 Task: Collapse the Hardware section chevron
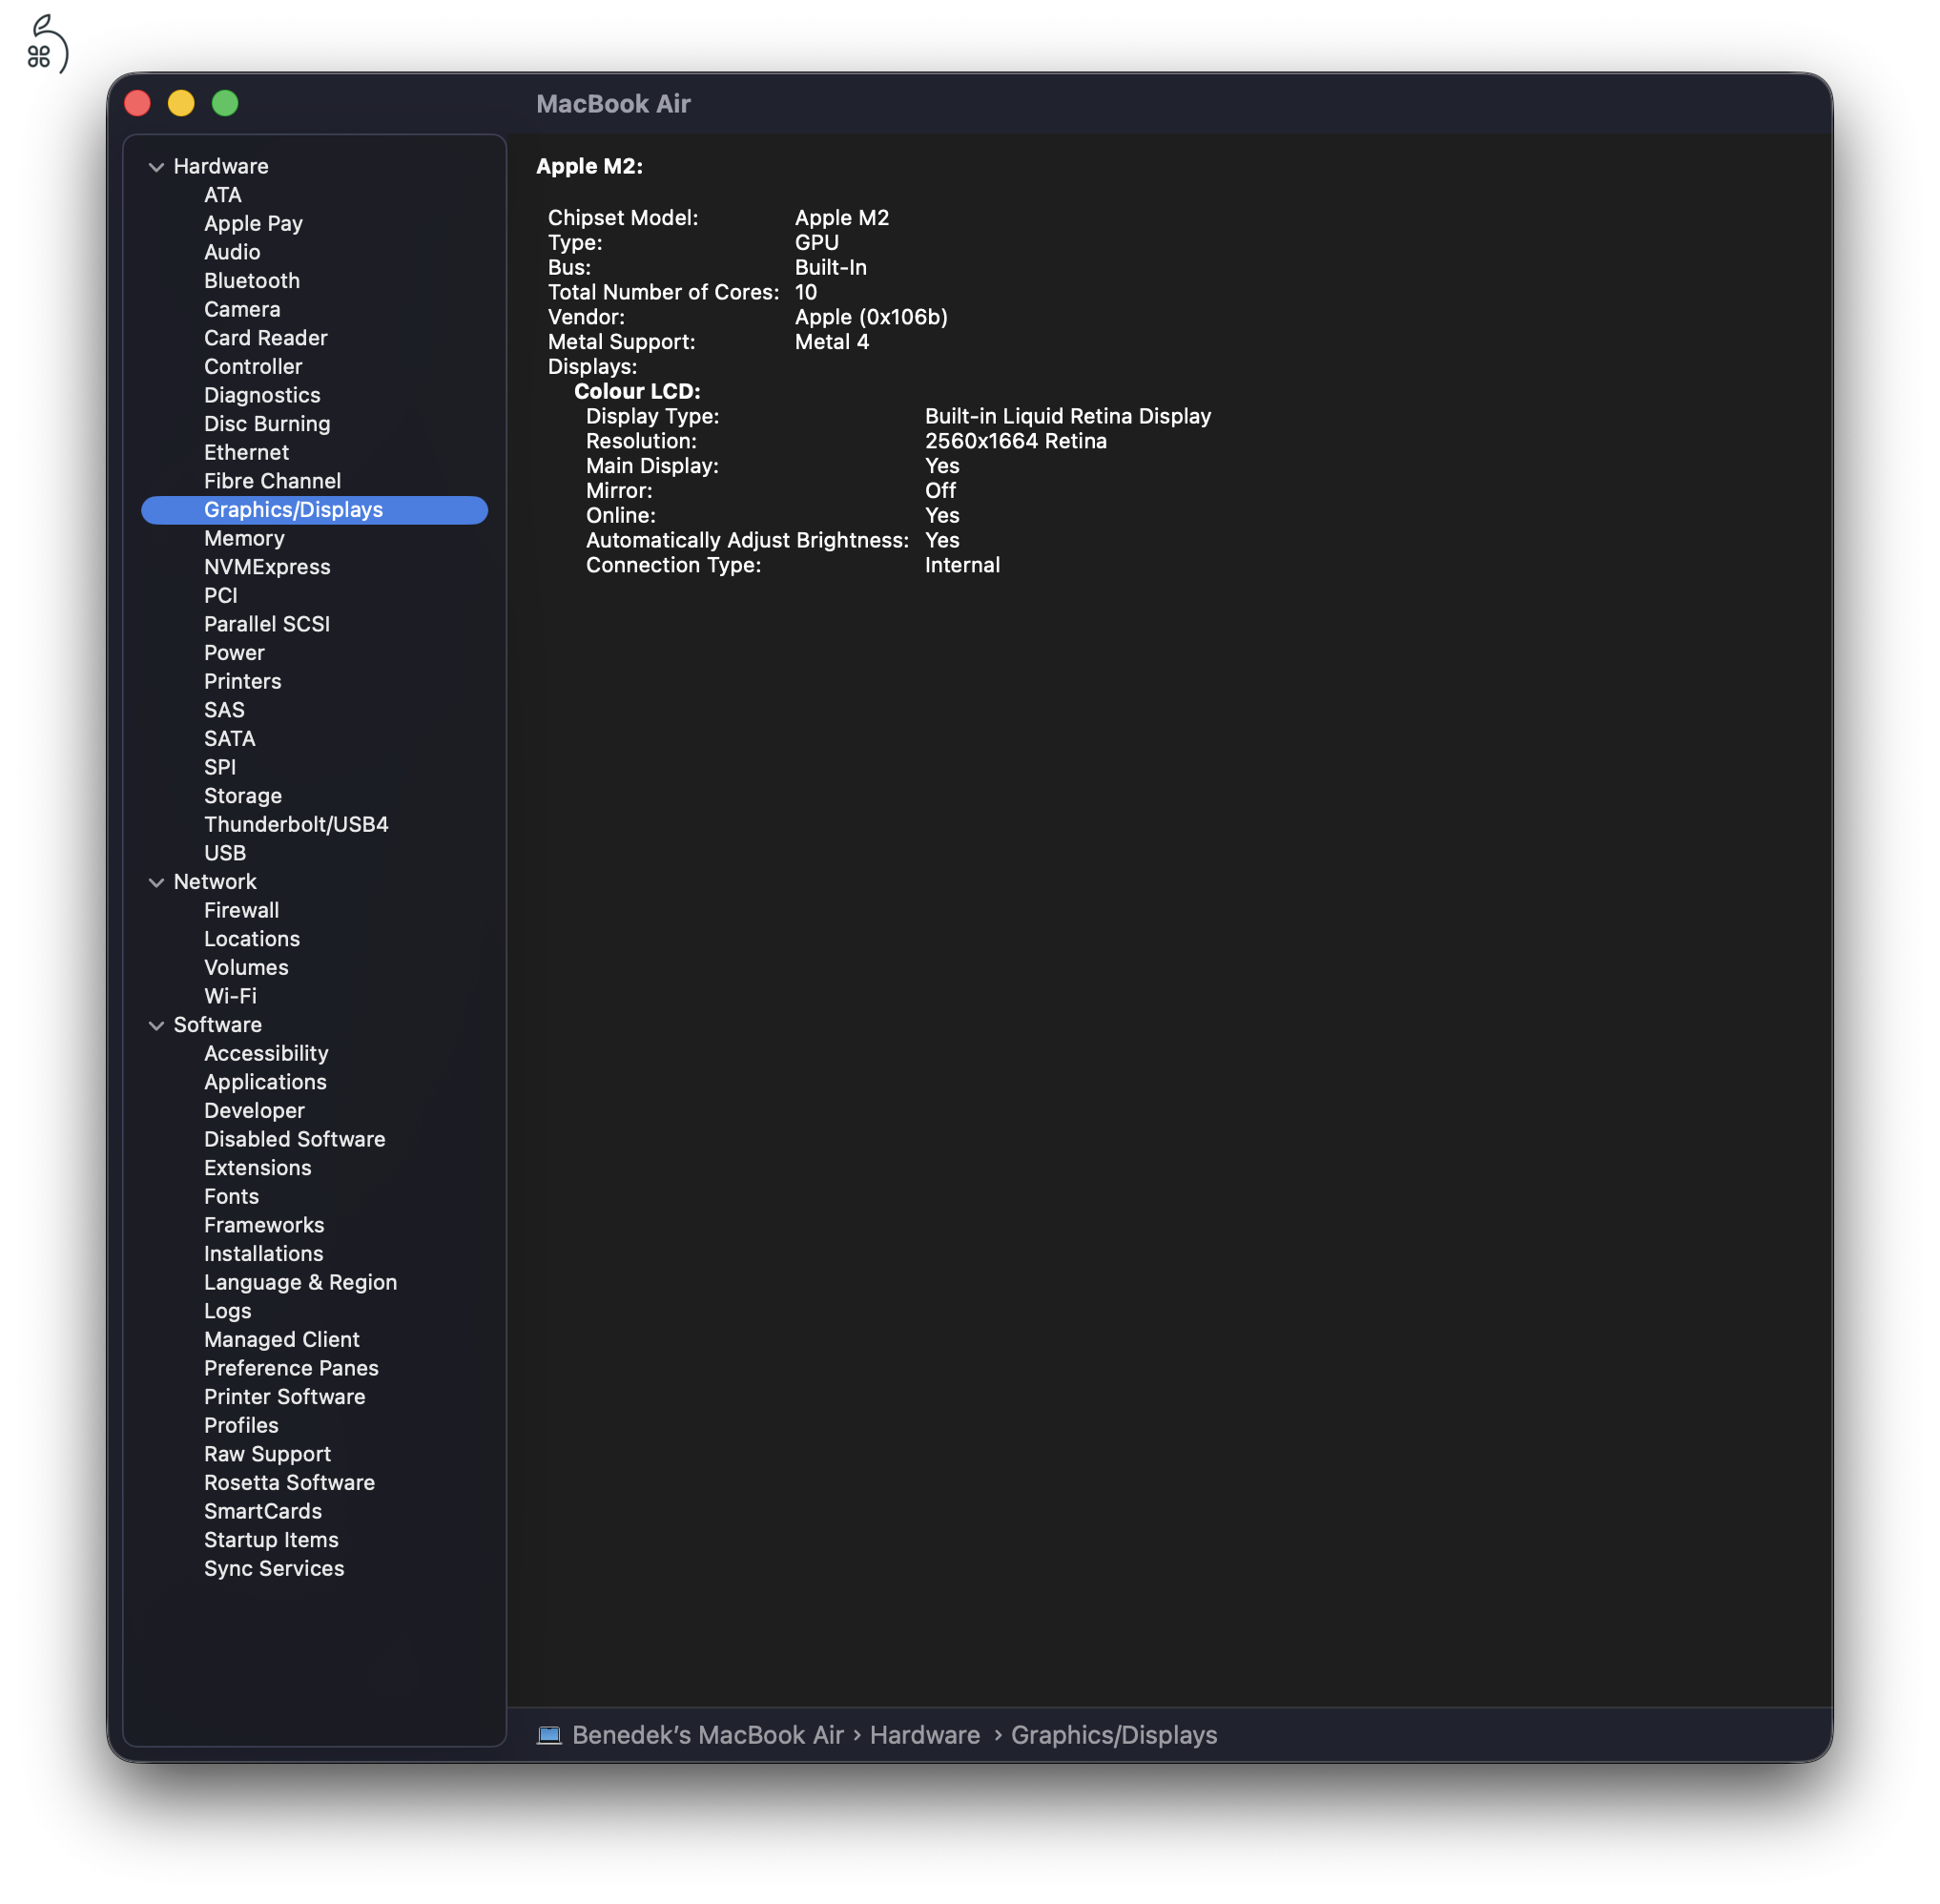coord(156,167)
